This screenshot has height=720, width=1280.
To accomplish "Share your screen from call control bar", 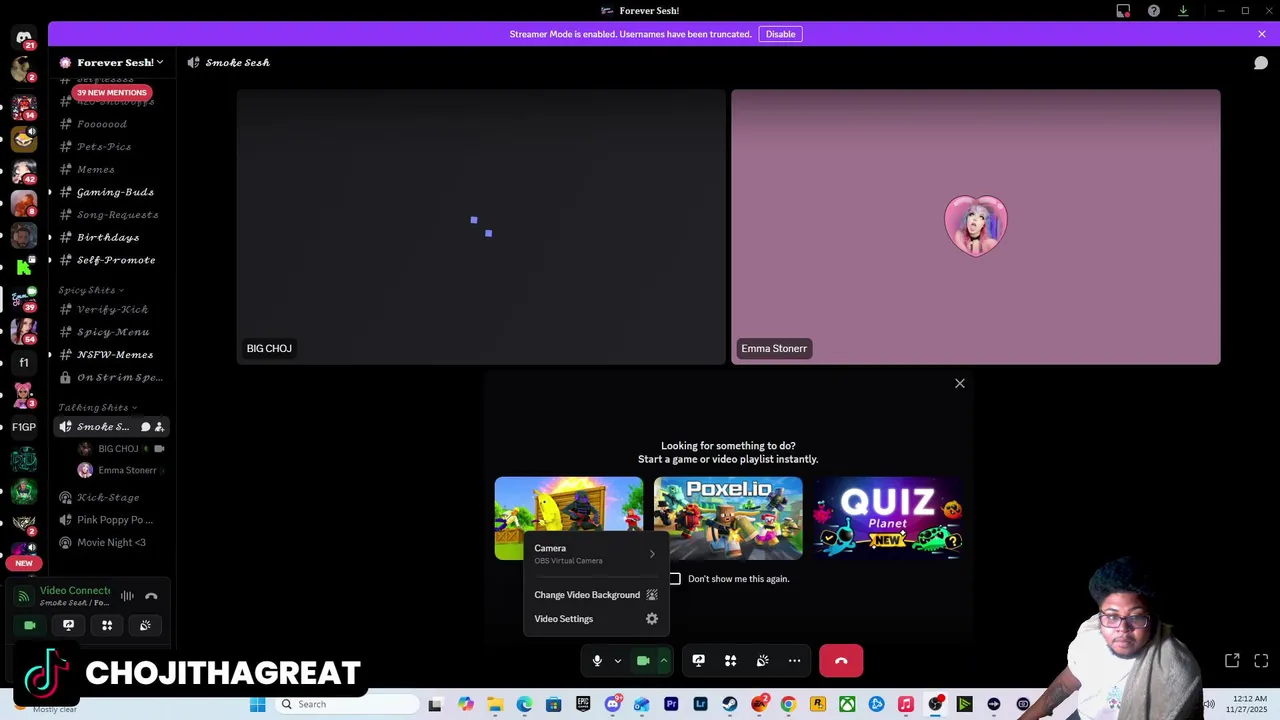I will point(698,661).
